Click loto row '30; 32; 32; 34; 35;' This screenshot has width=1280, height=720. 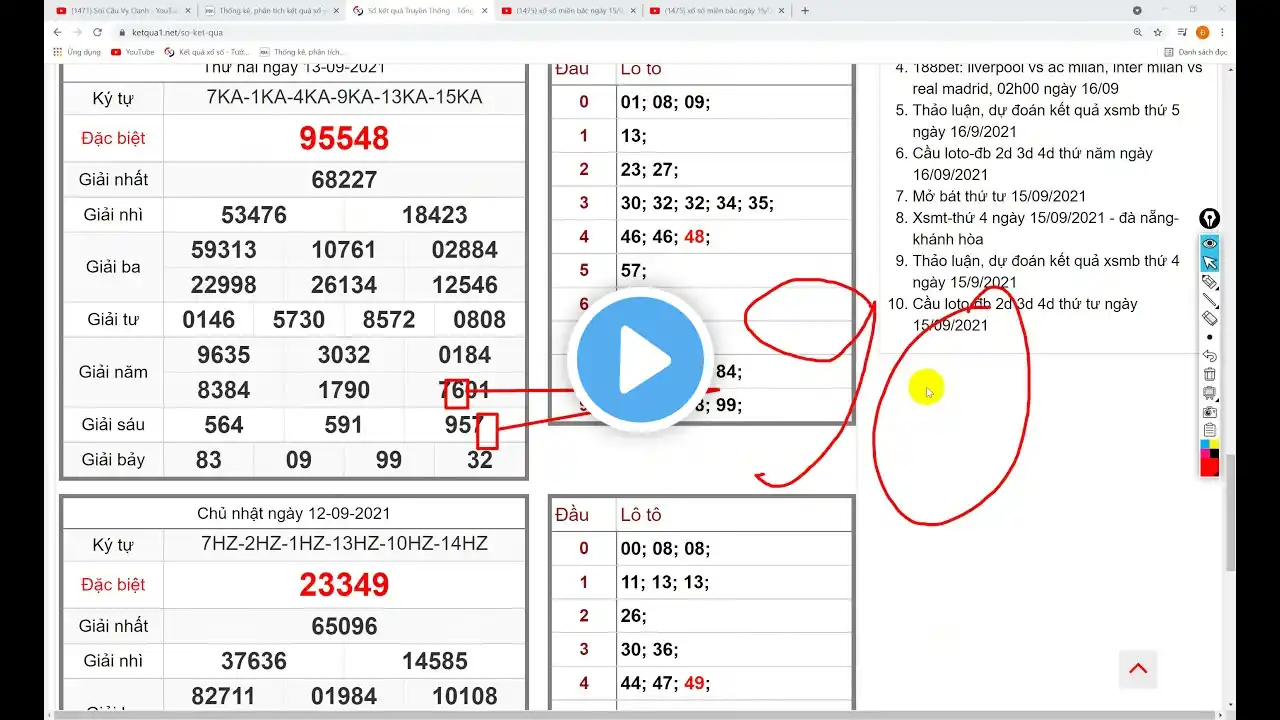[697, 204]
